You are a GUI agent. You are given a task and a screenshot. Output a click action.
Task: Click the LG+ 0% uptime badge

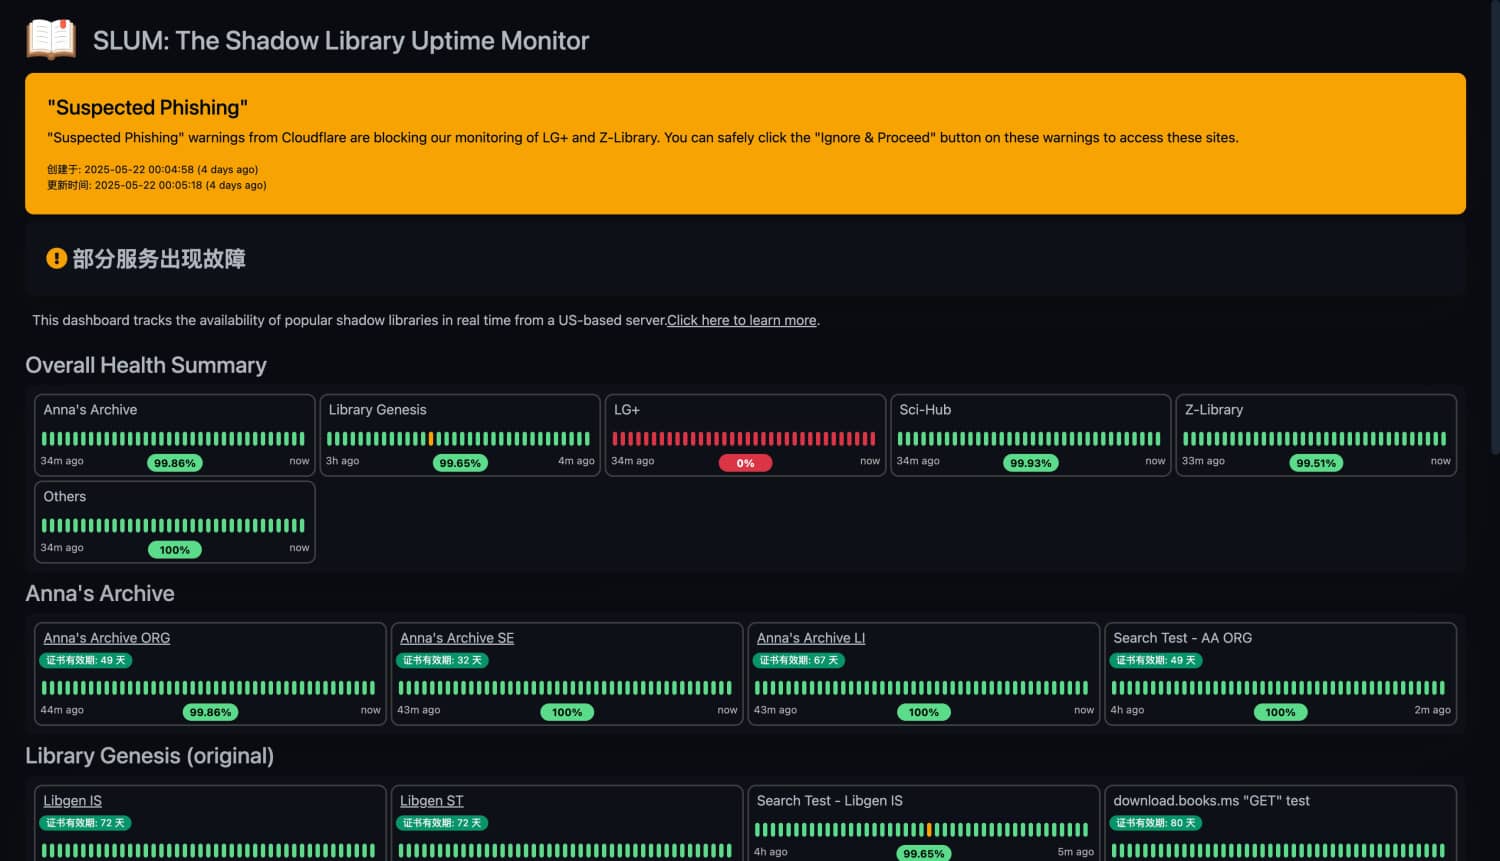point(745,463)
